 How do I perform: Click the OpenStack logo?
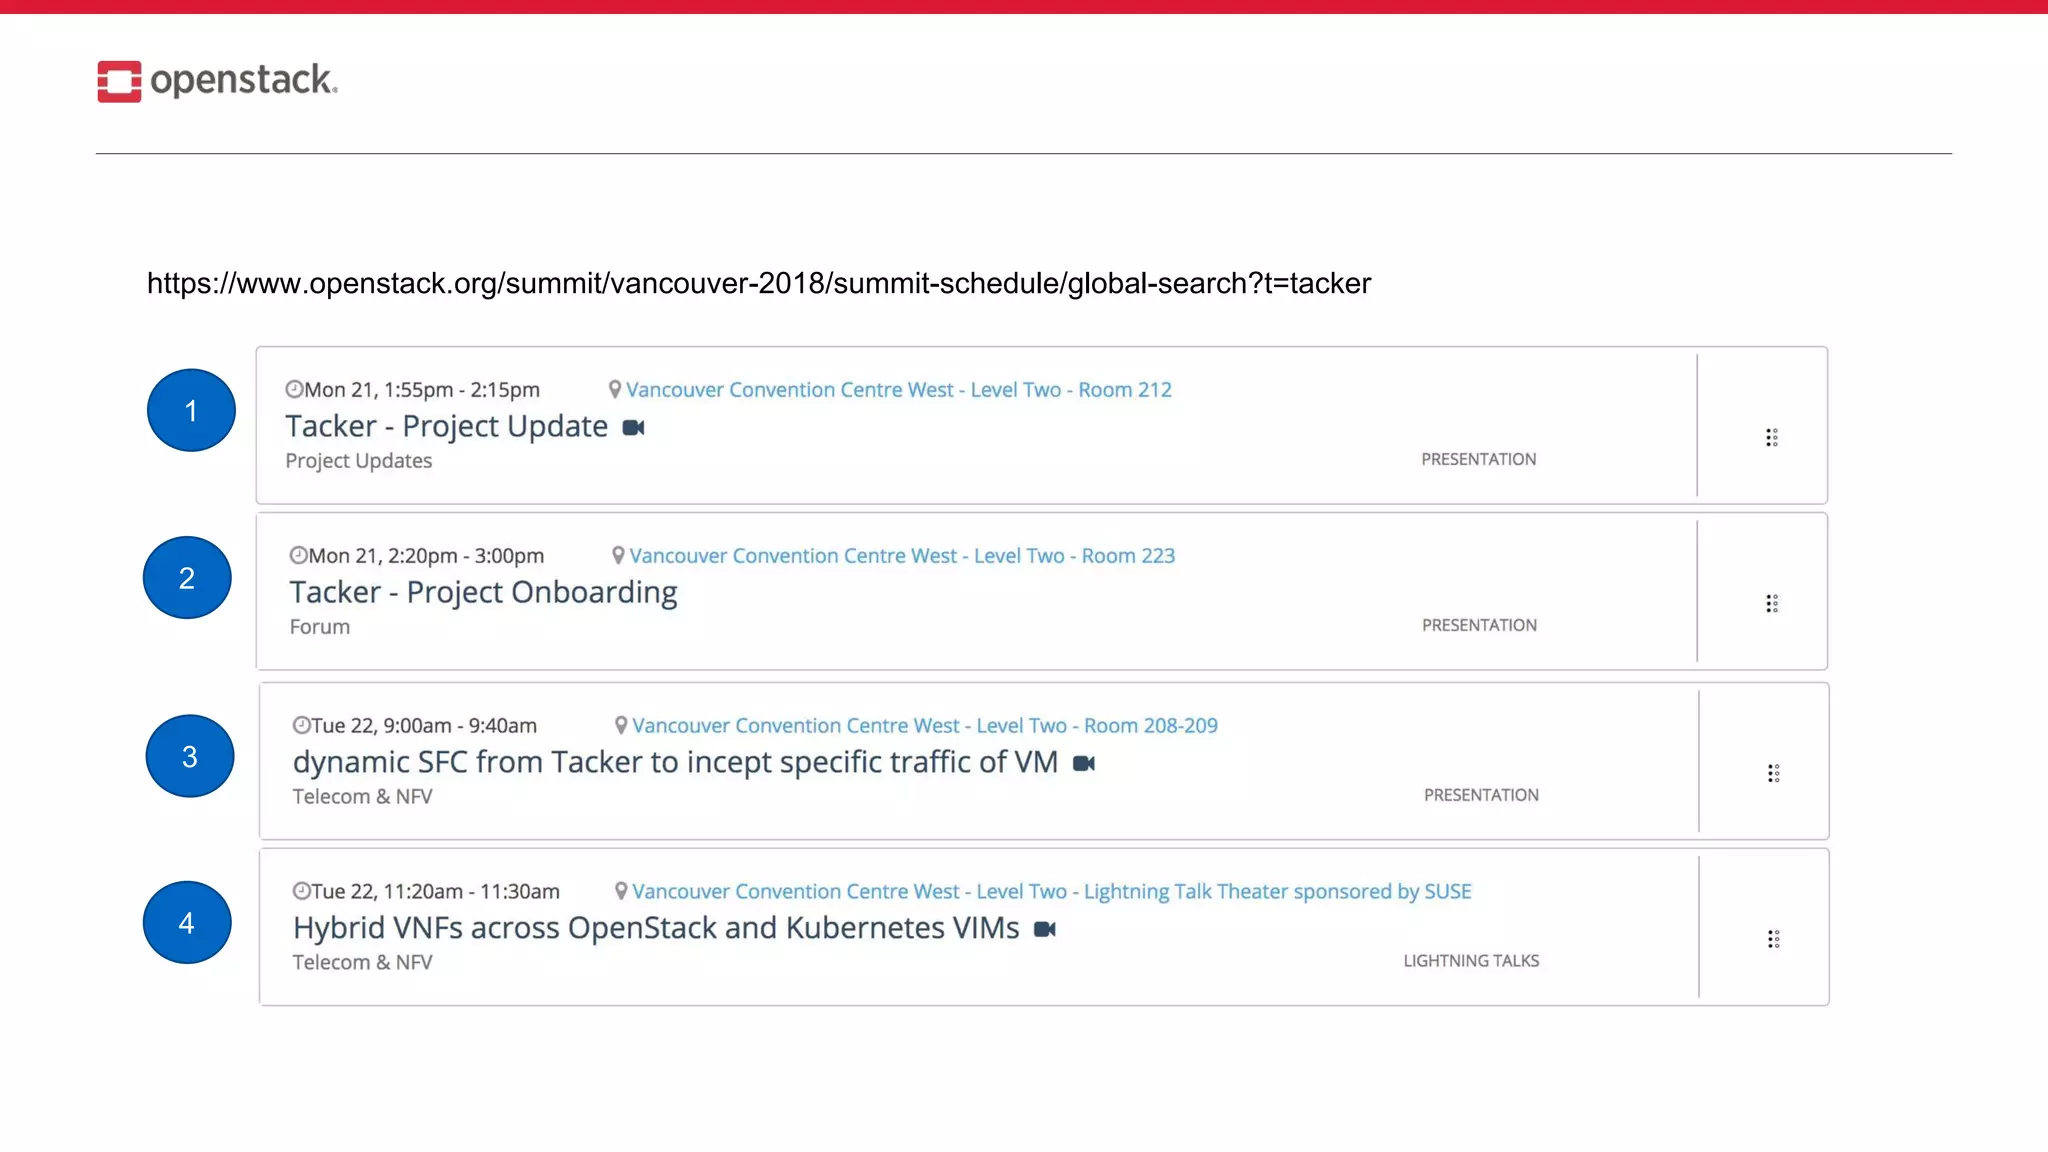point(217,81)
